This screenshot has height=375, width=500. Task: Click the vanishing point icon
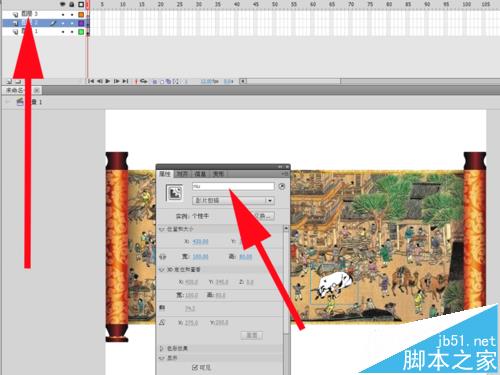(162, 322)
